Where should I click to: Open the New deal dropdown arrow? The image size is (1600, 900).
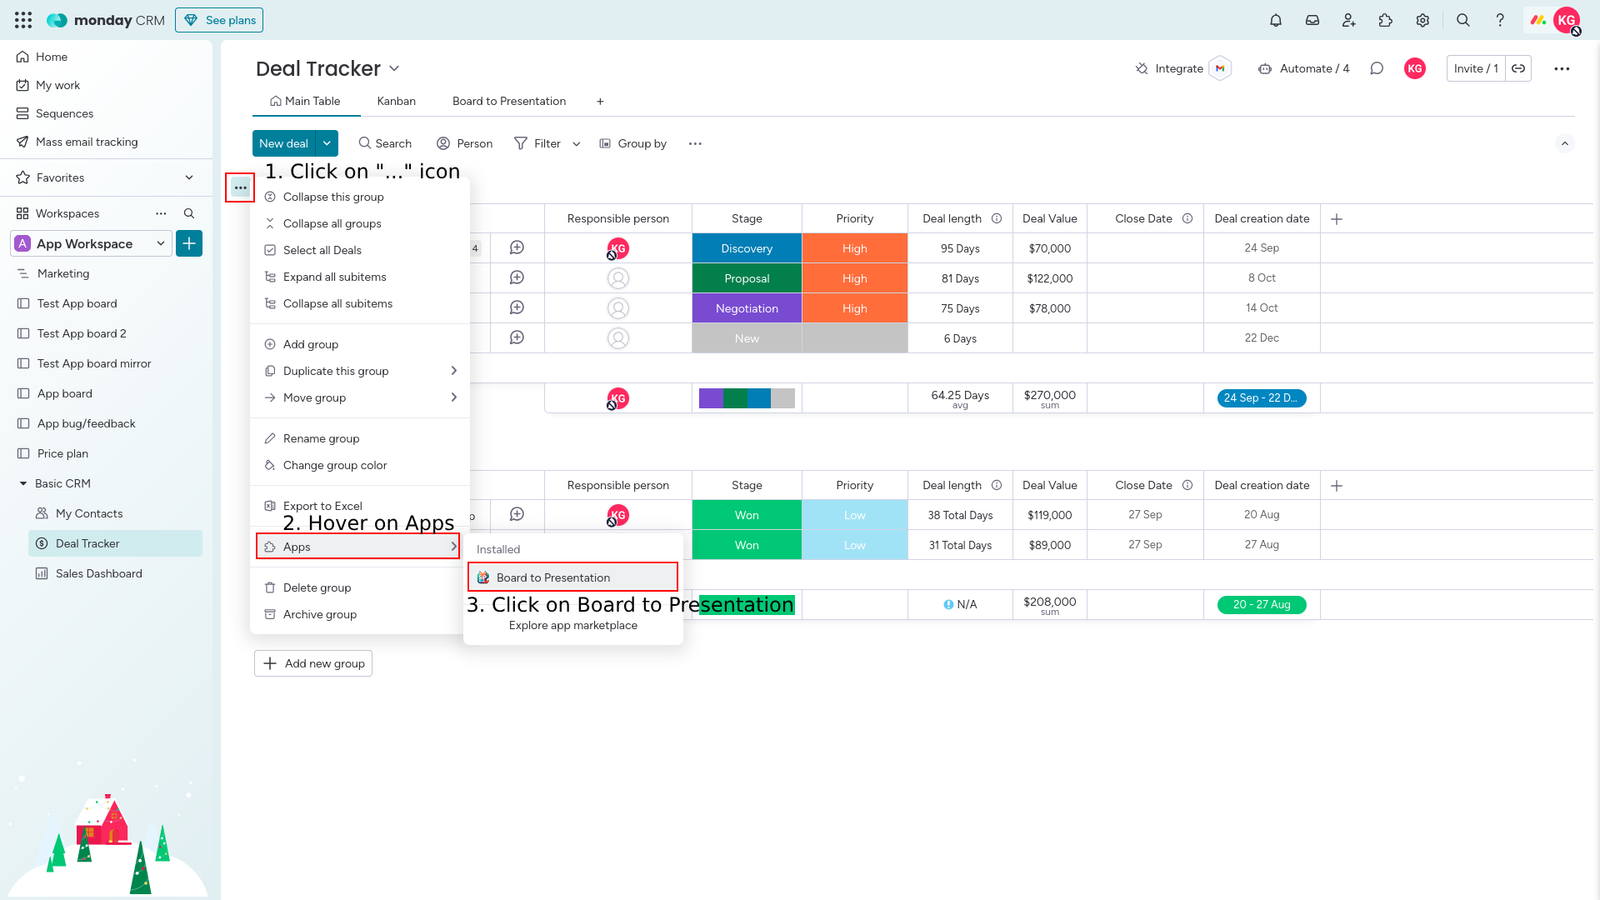(327, 144)
